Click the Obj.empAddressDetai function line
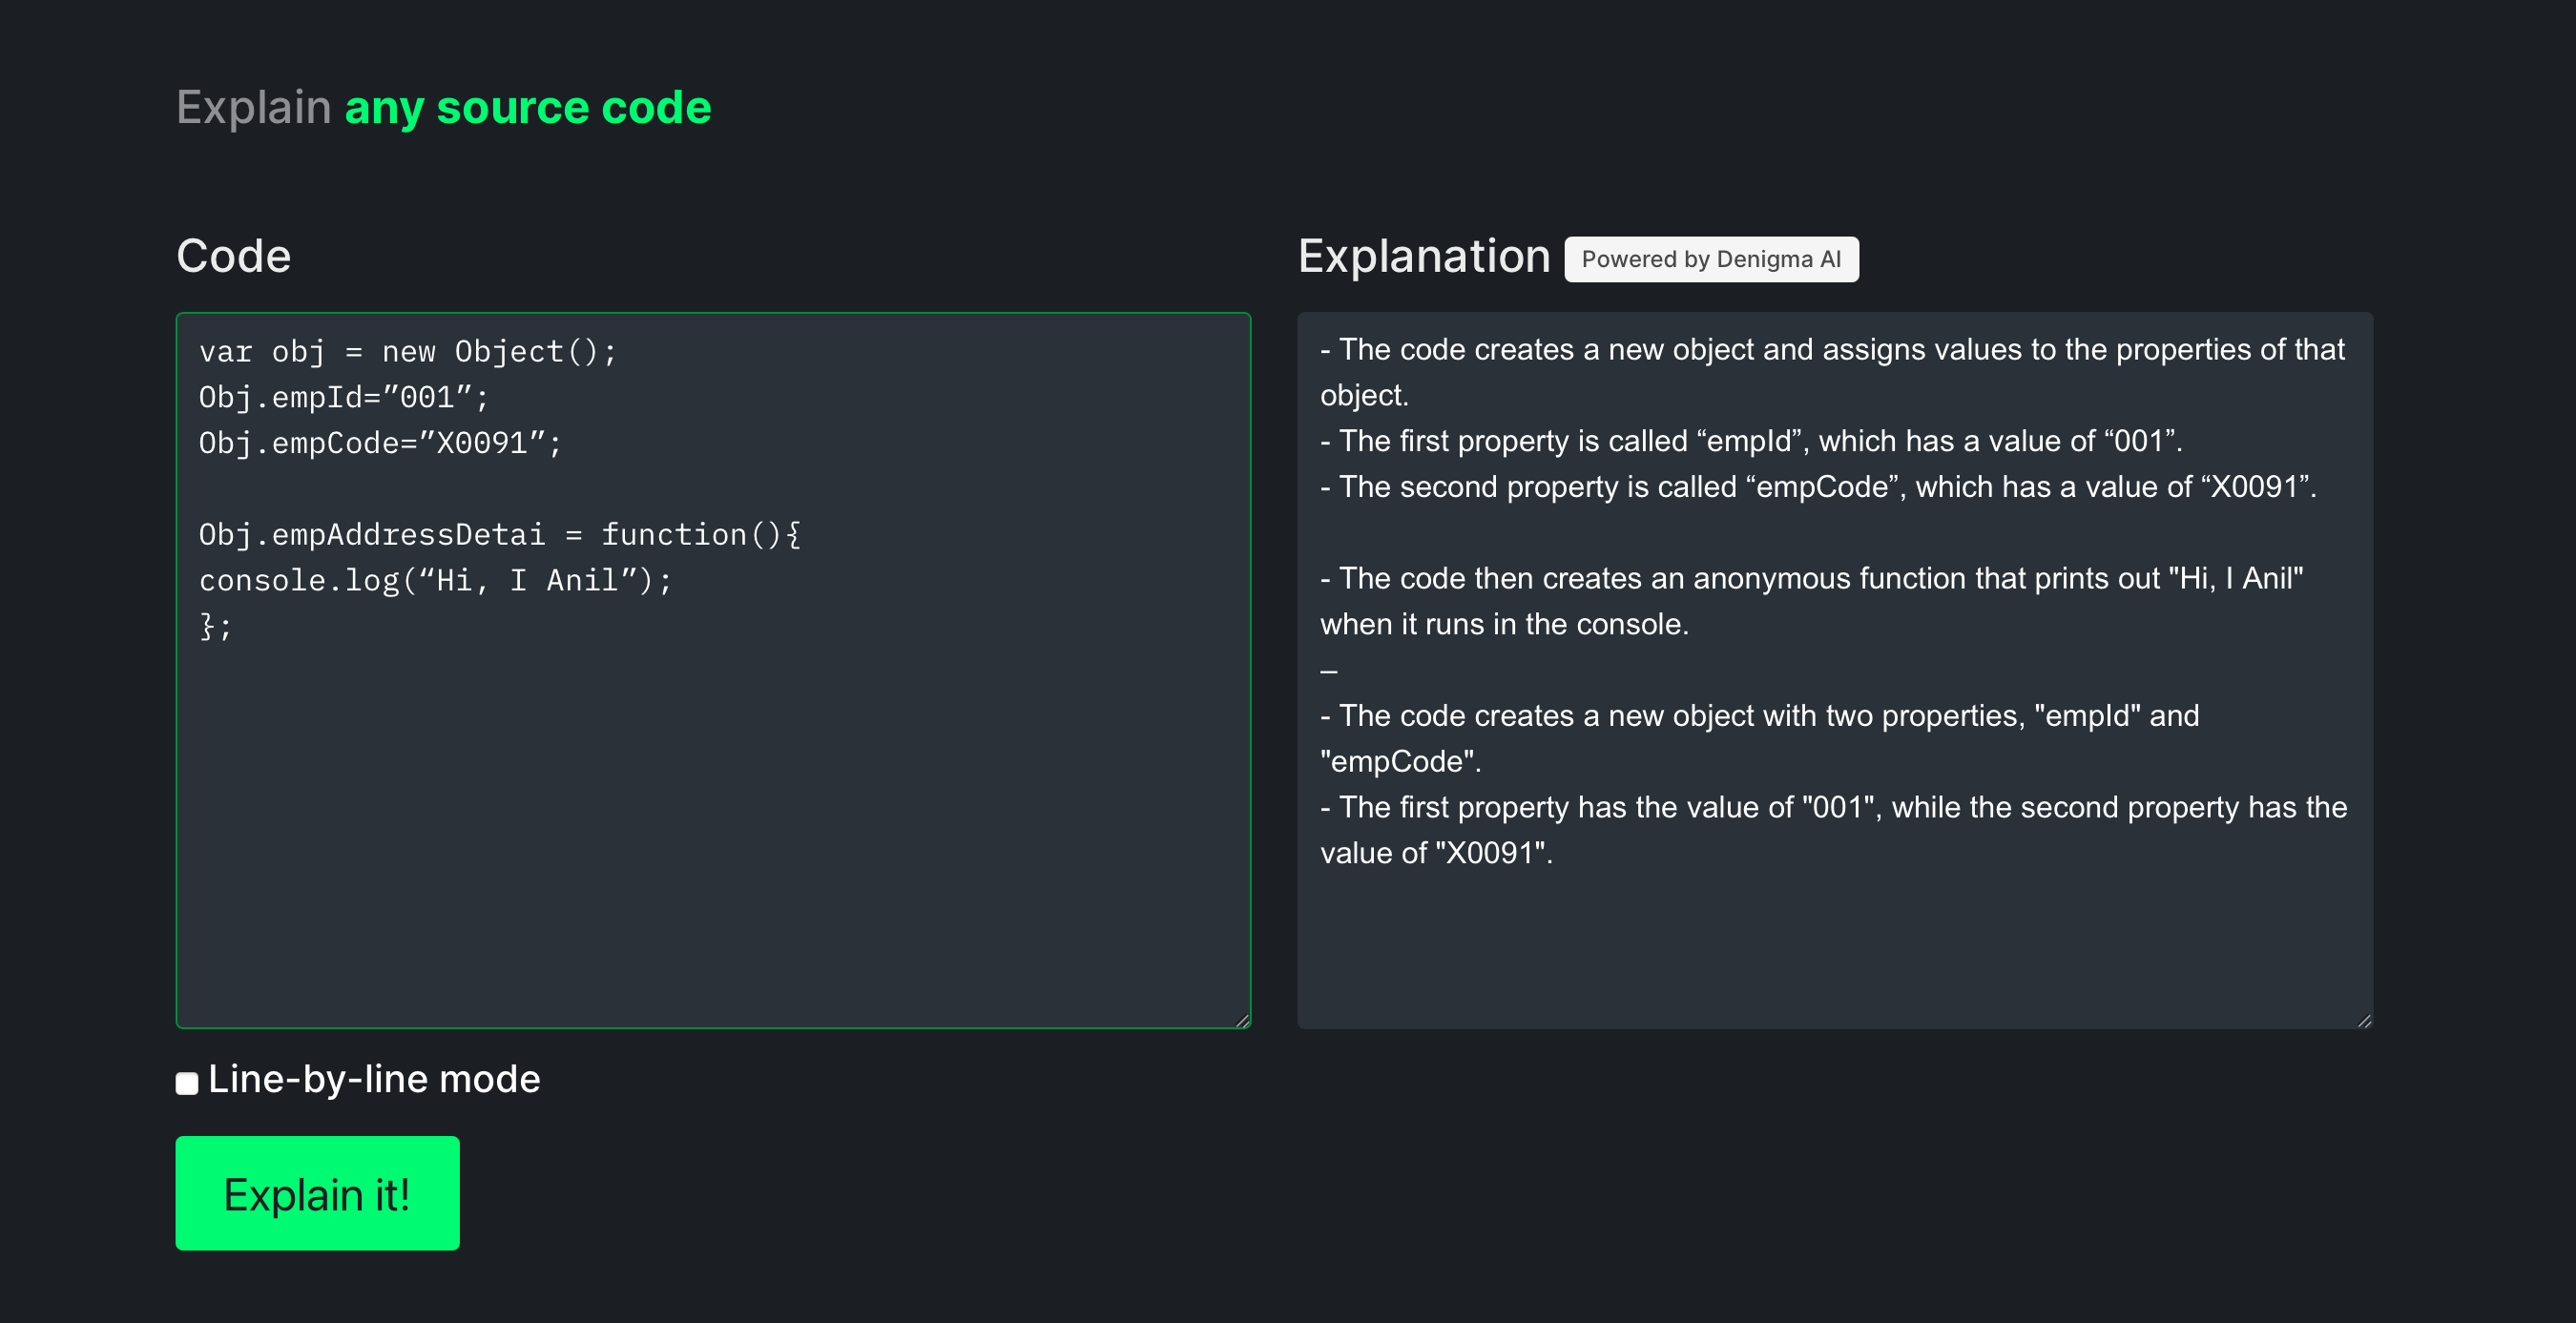Screen dimensions: 2576x1323 (500, 535)
